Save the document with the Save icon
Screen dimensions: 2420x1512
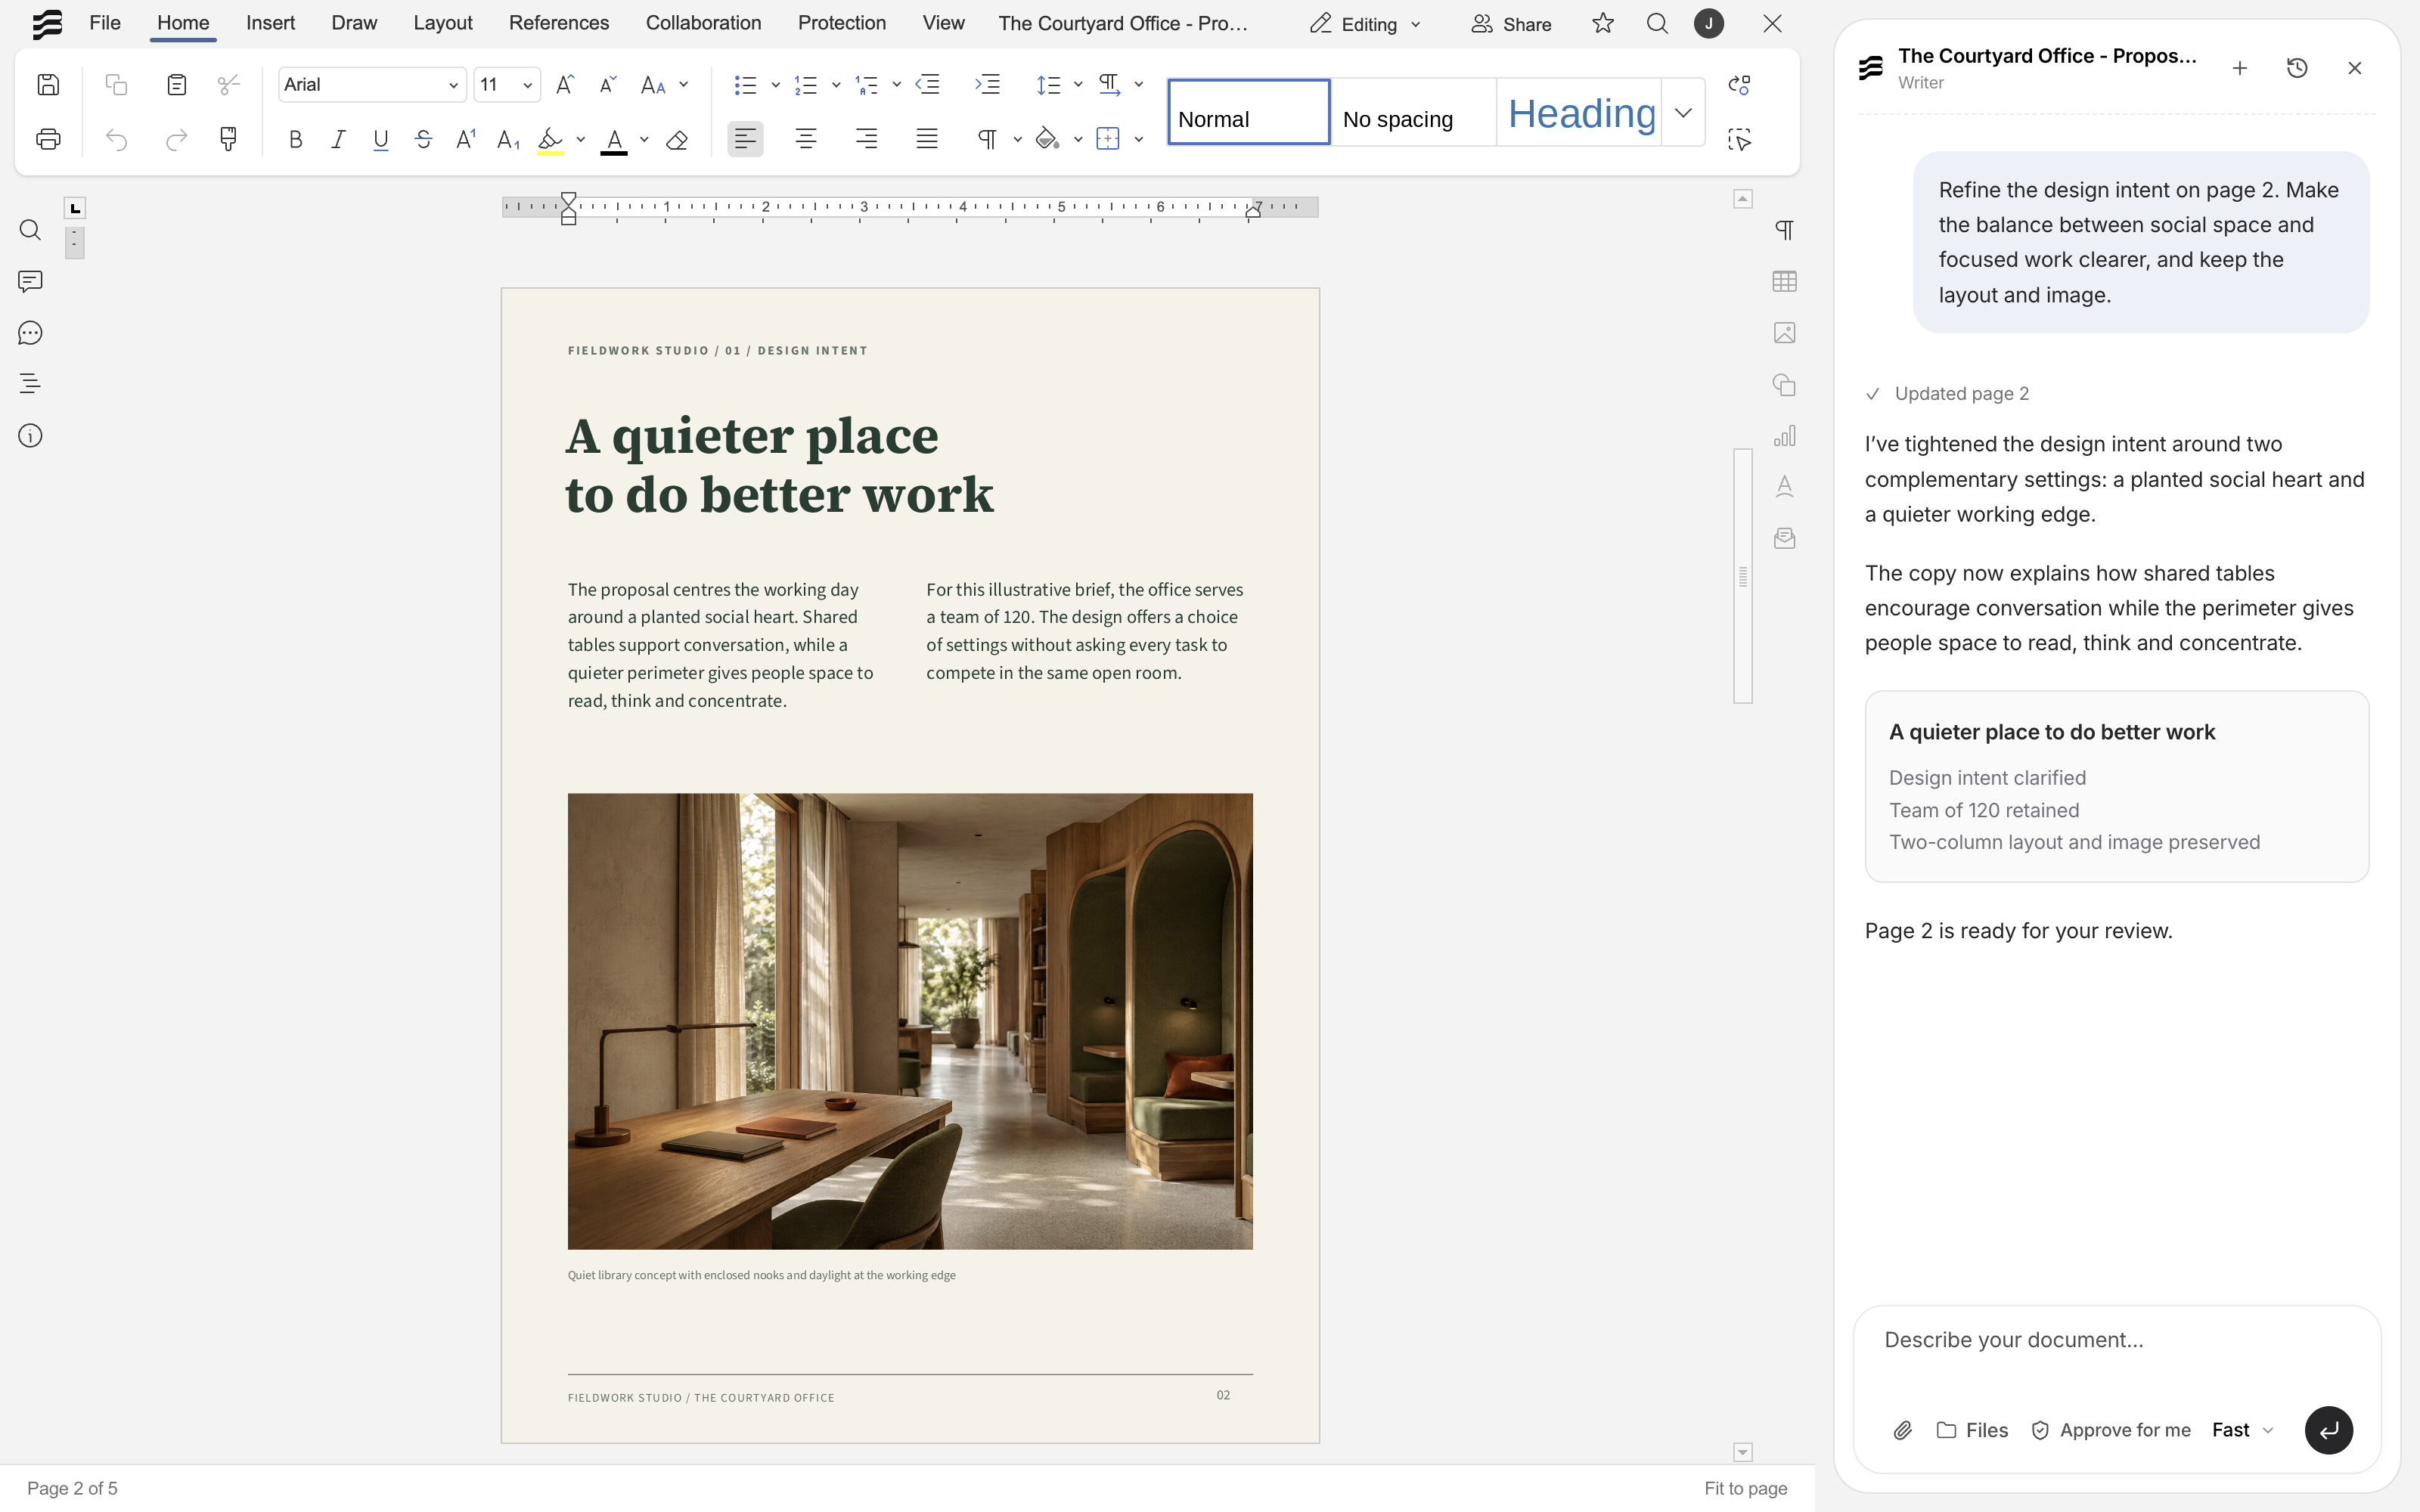[48, 85]
